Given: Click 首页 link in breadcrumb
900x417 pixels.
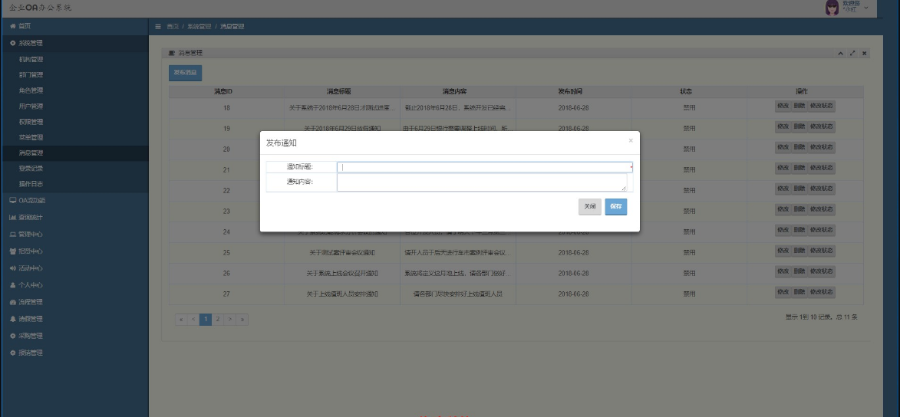Looking at the screenshot, I should [173, 26].
